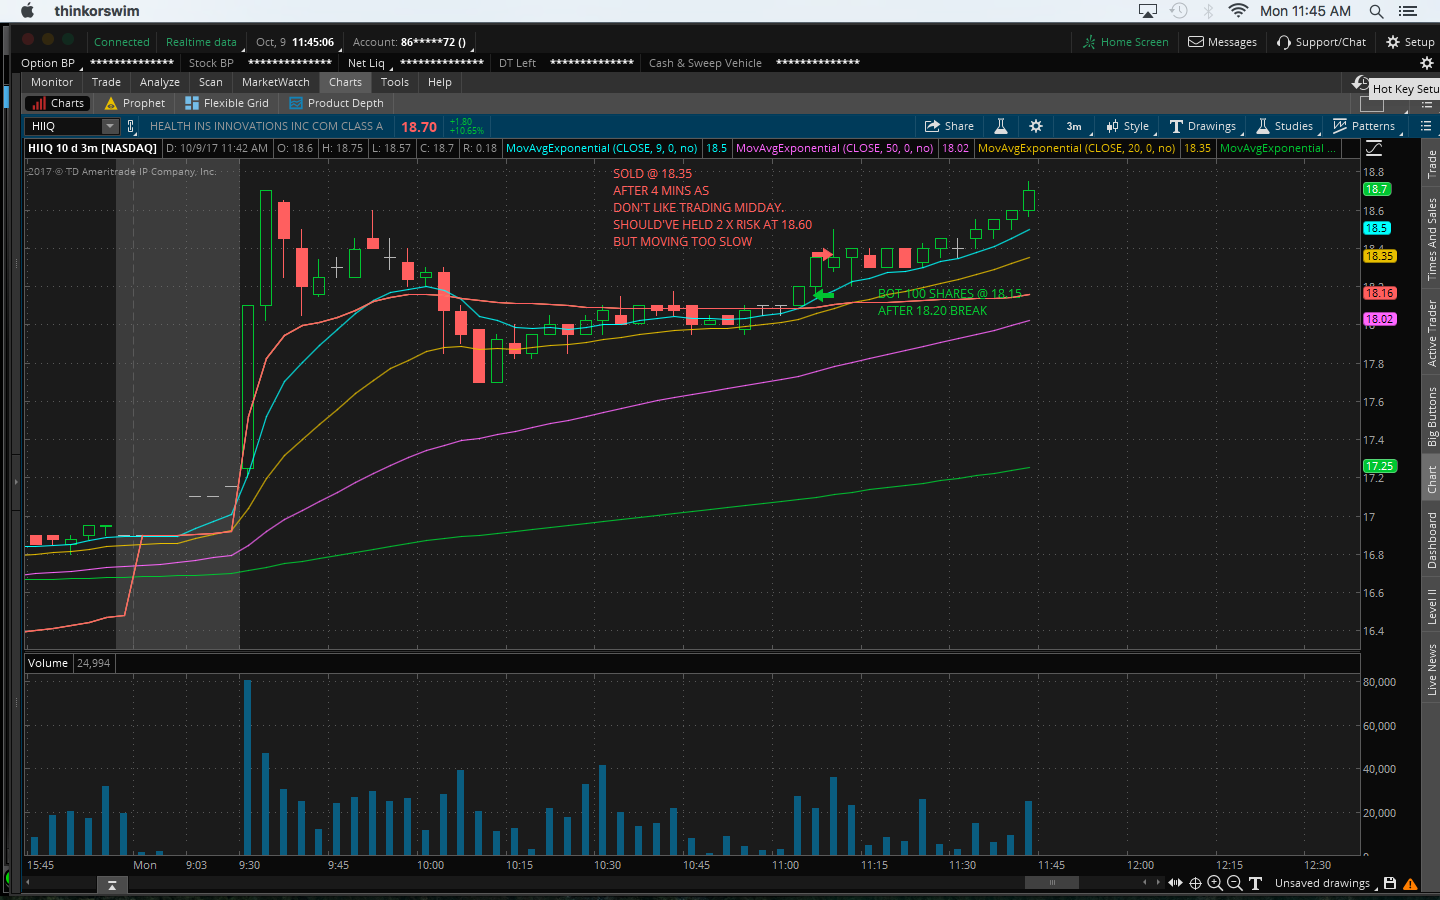Screen dimensions: 1440x900
Task: Select the text drawing tool icon
Action: click(x=1255, y=883)
